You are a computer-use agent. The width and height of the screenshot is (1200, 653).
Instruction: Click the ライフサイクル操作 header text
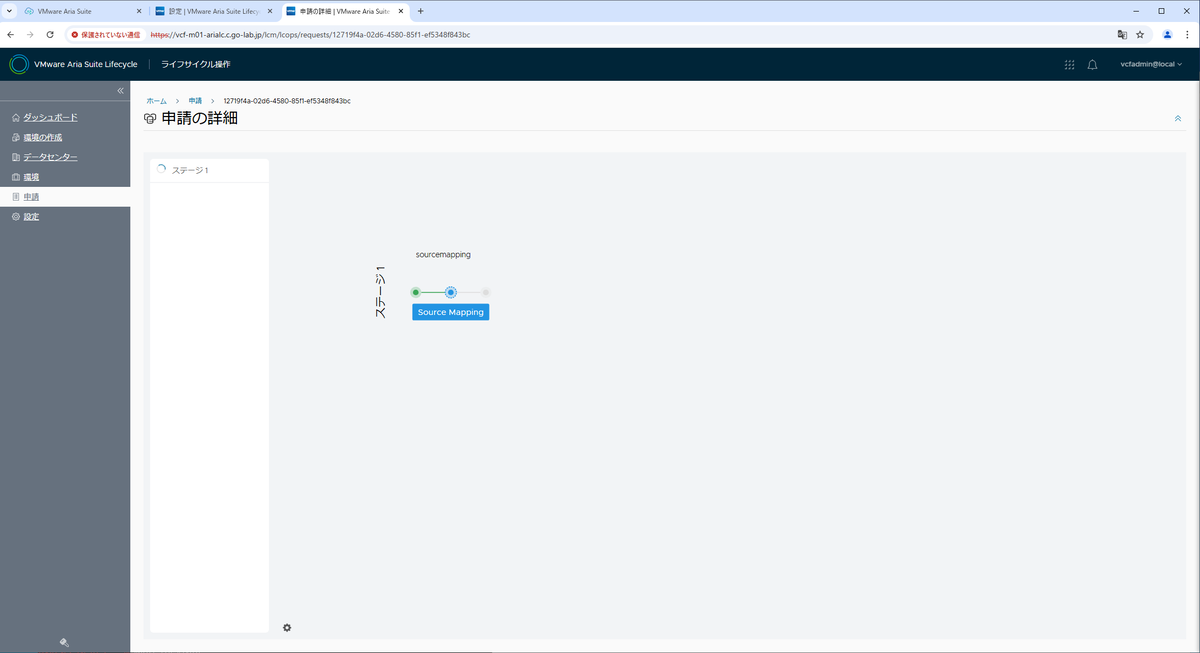[x=196, y=64]
